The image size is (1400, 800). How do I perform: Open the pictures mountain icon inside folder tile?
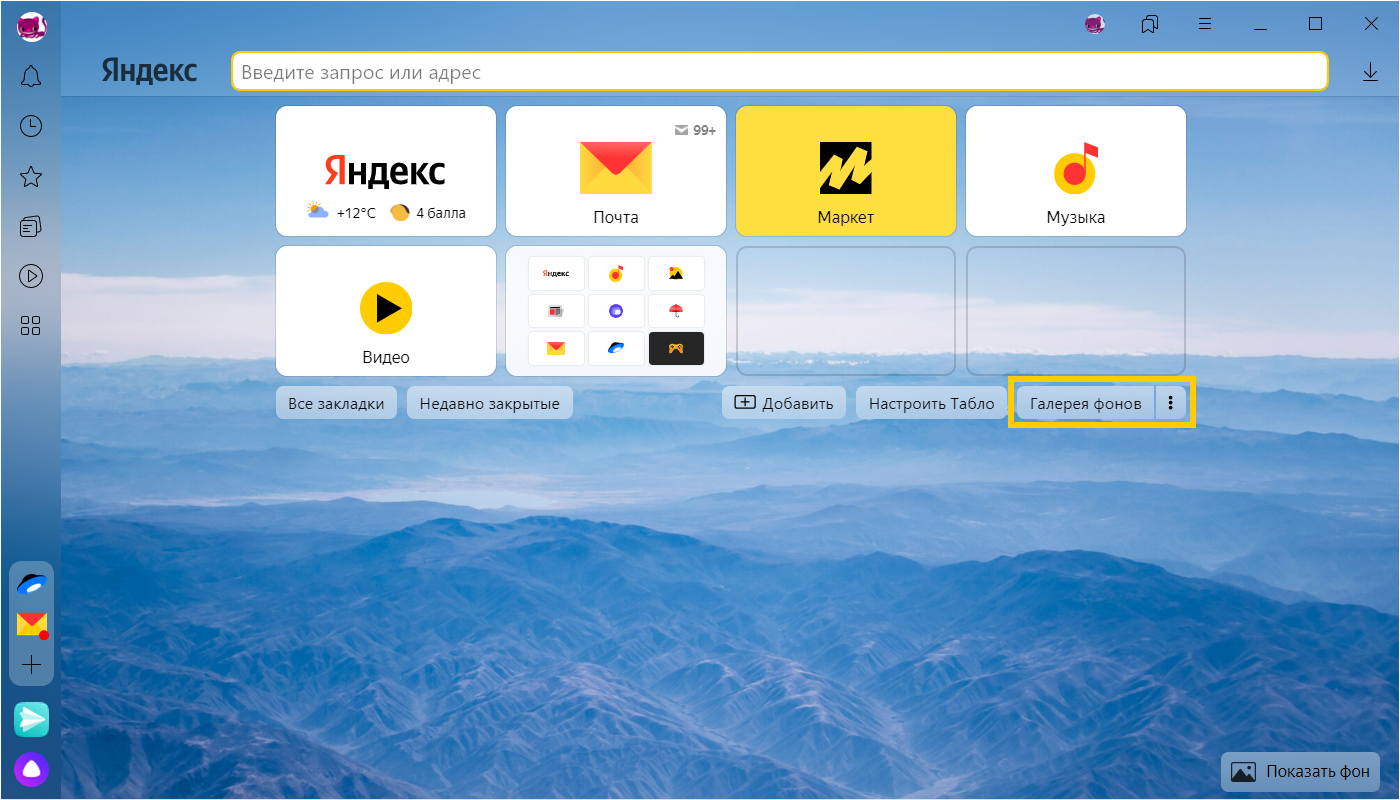(676, 273)
